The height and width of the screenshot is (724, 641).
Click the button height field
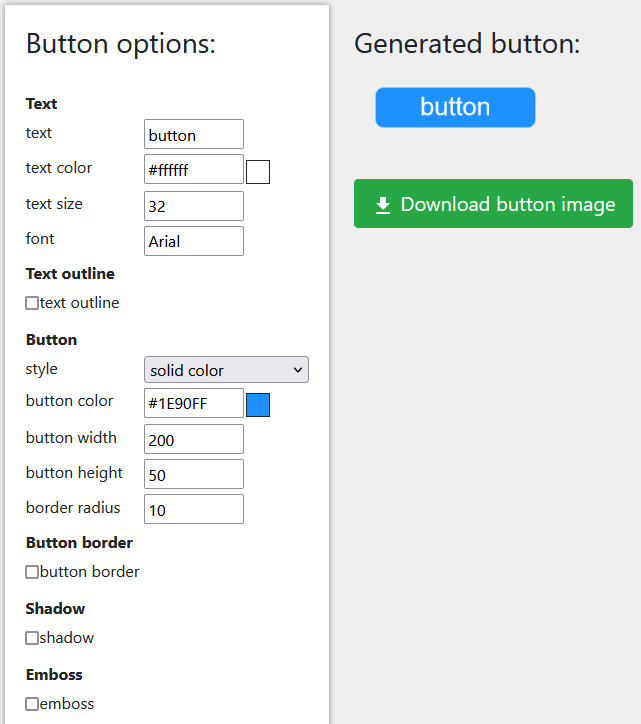194,474
